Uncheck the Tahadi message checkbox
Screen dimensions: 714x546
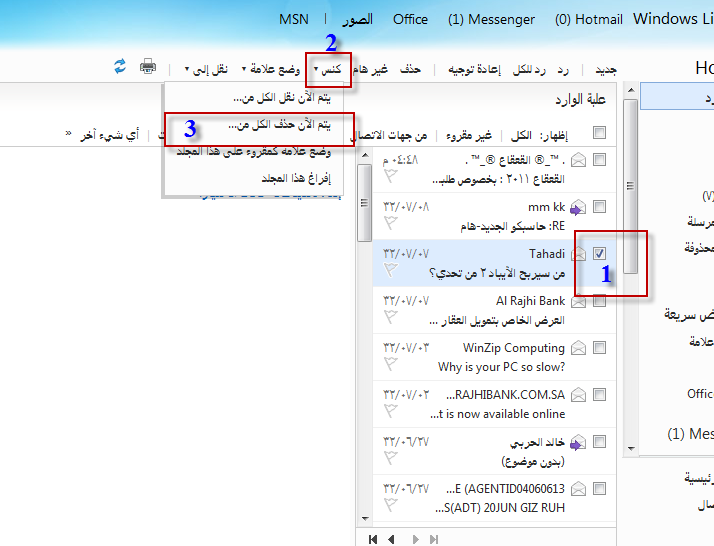click(599, 253)
